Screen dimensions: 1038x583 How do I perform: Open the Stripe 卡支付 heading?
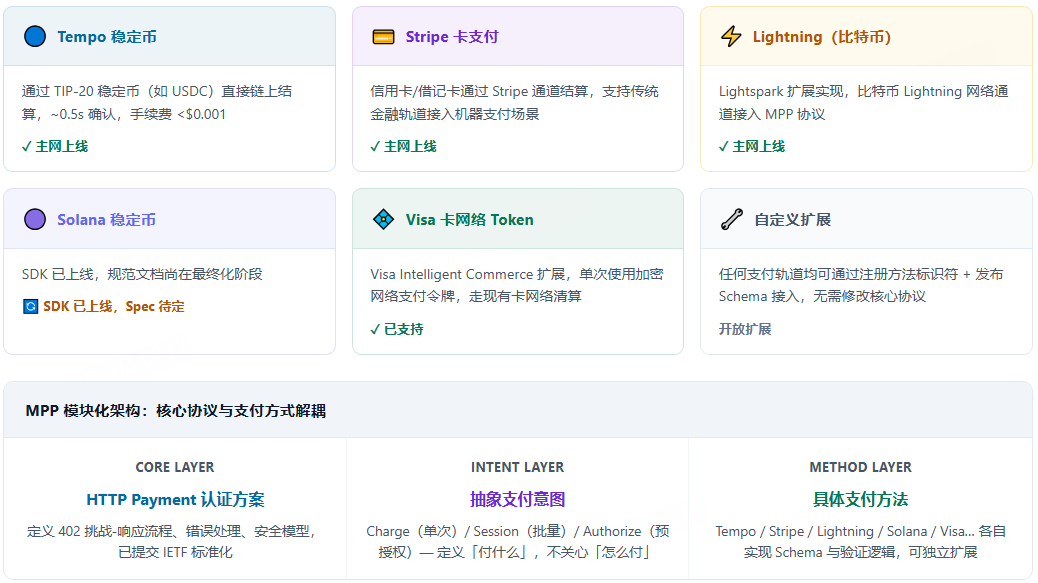[x=451, y=37]
